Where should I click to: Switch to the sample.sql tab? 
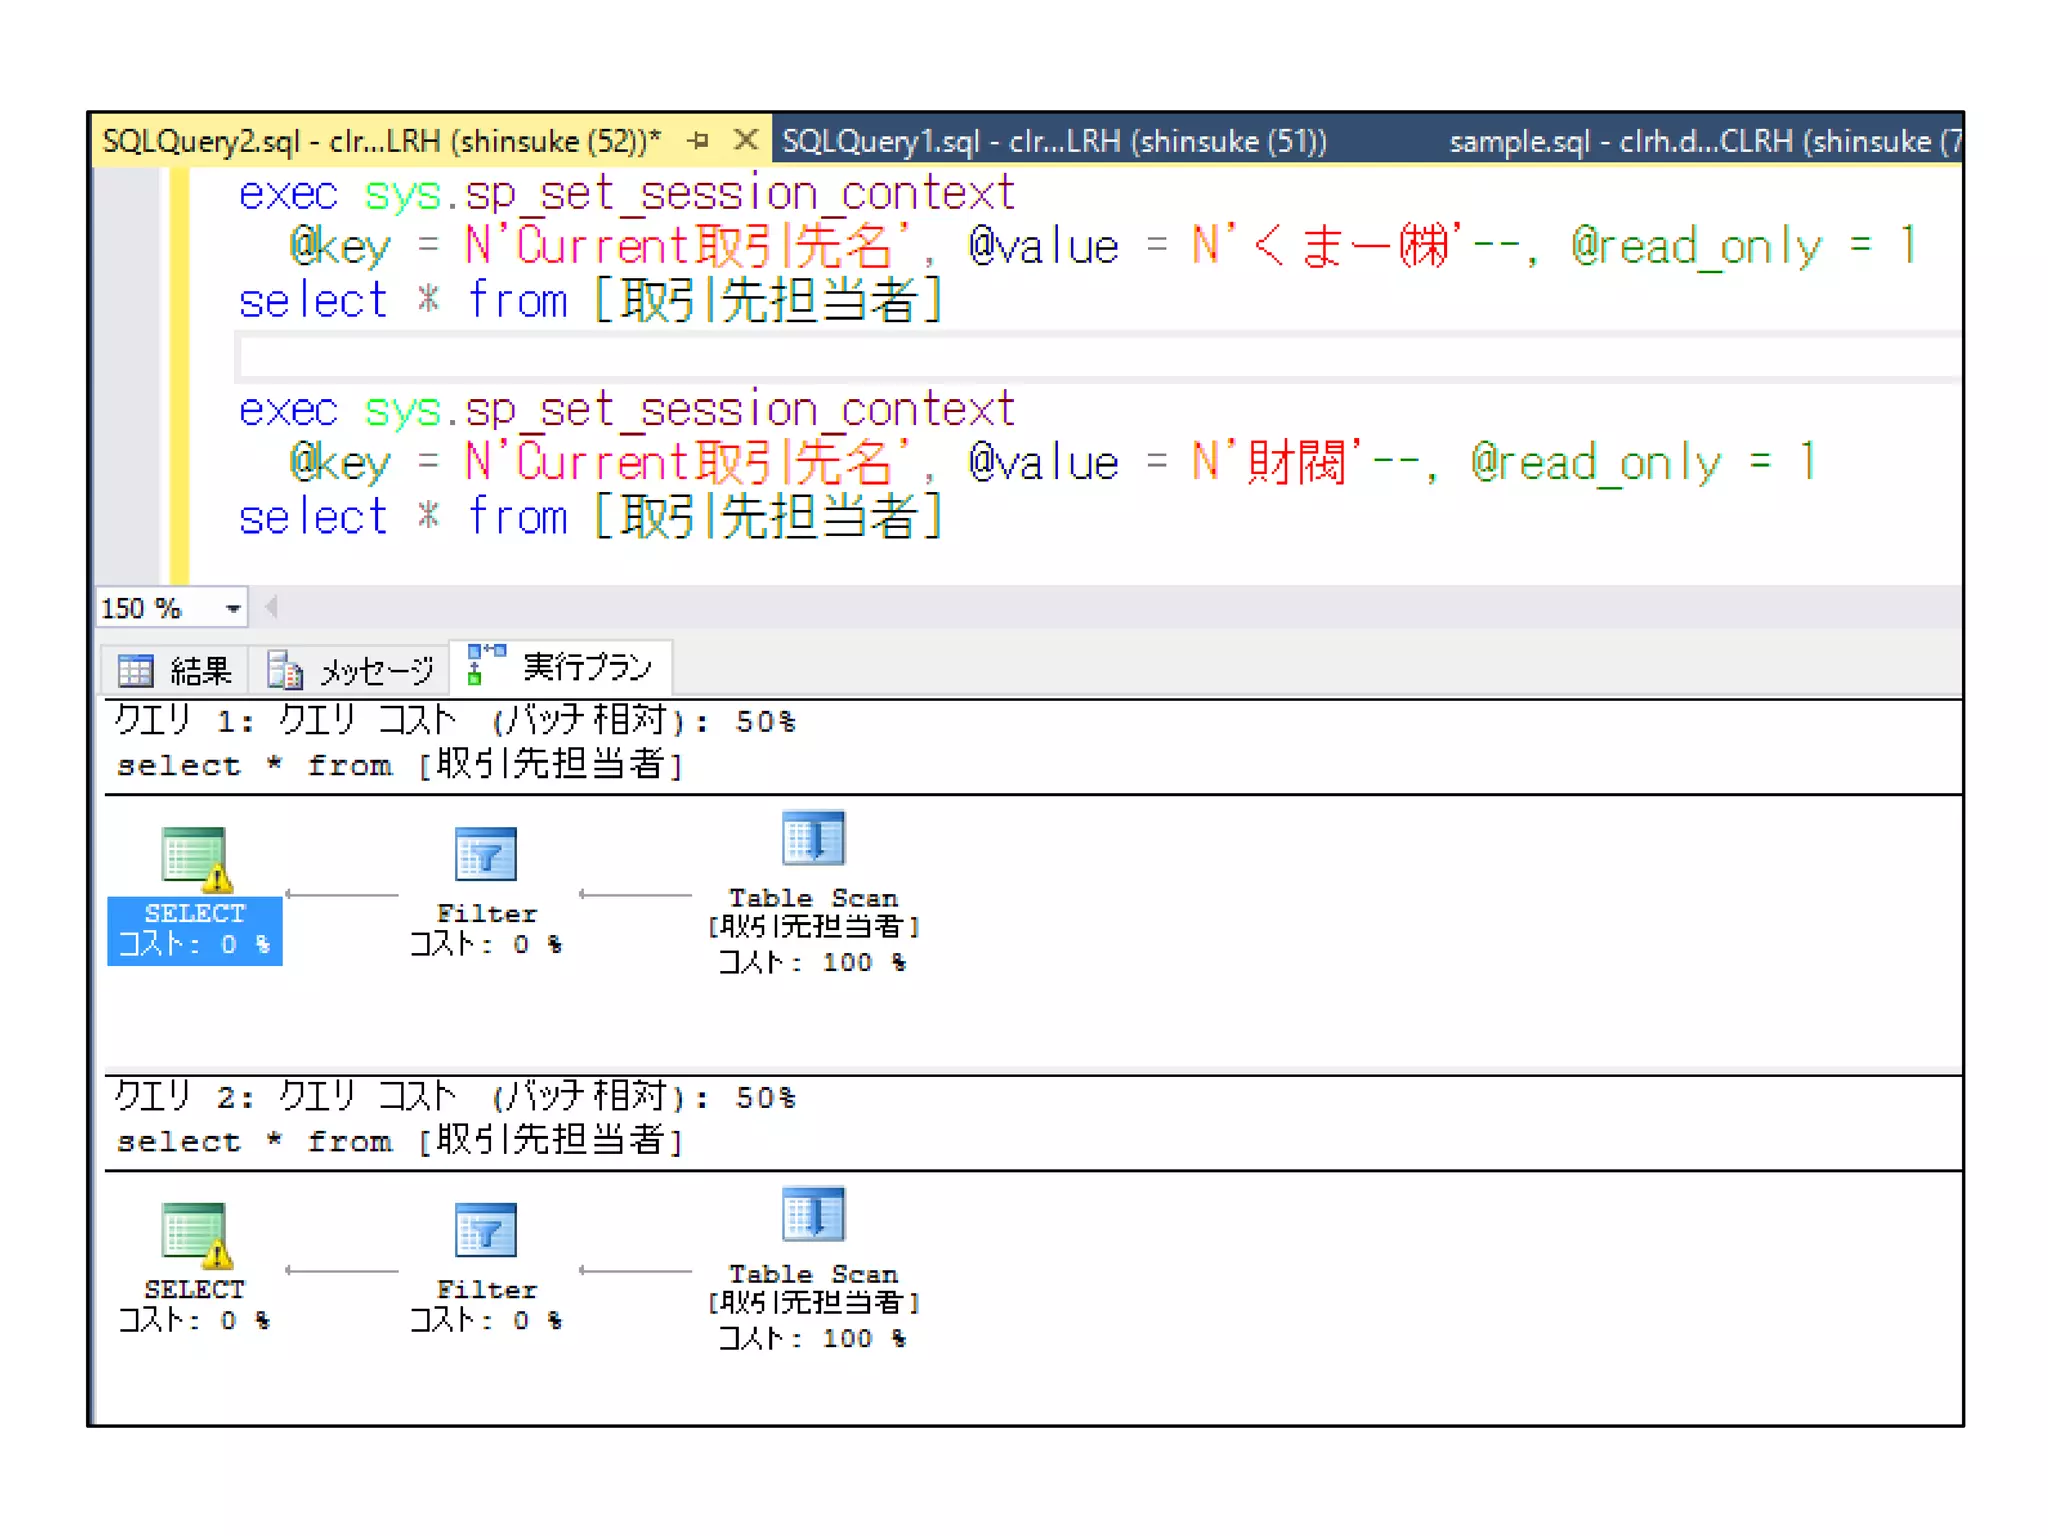(x=1700, y=141)
